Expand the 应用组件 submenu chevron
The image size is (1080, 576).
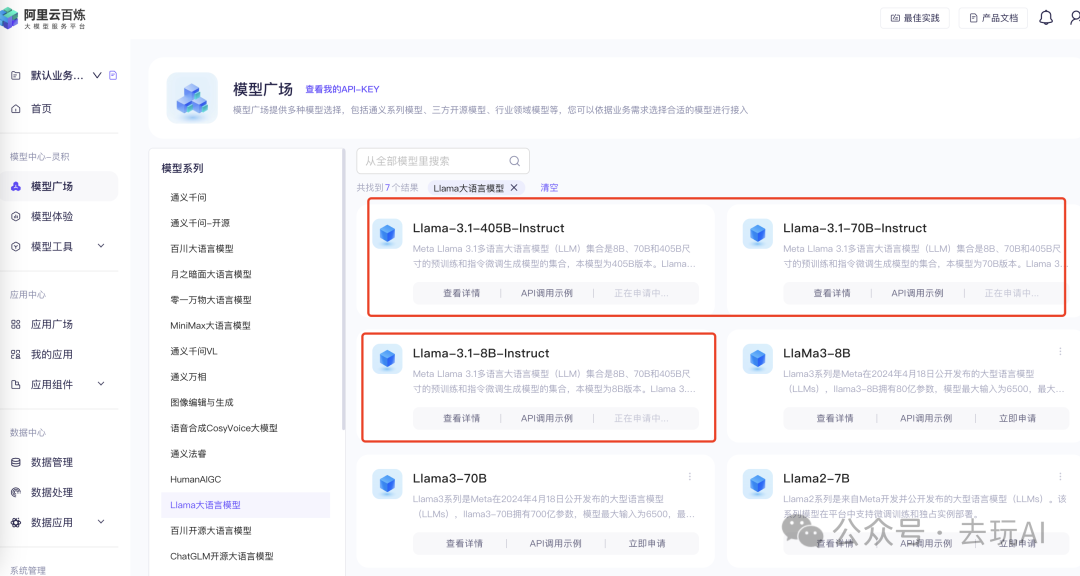coord(101,384)
